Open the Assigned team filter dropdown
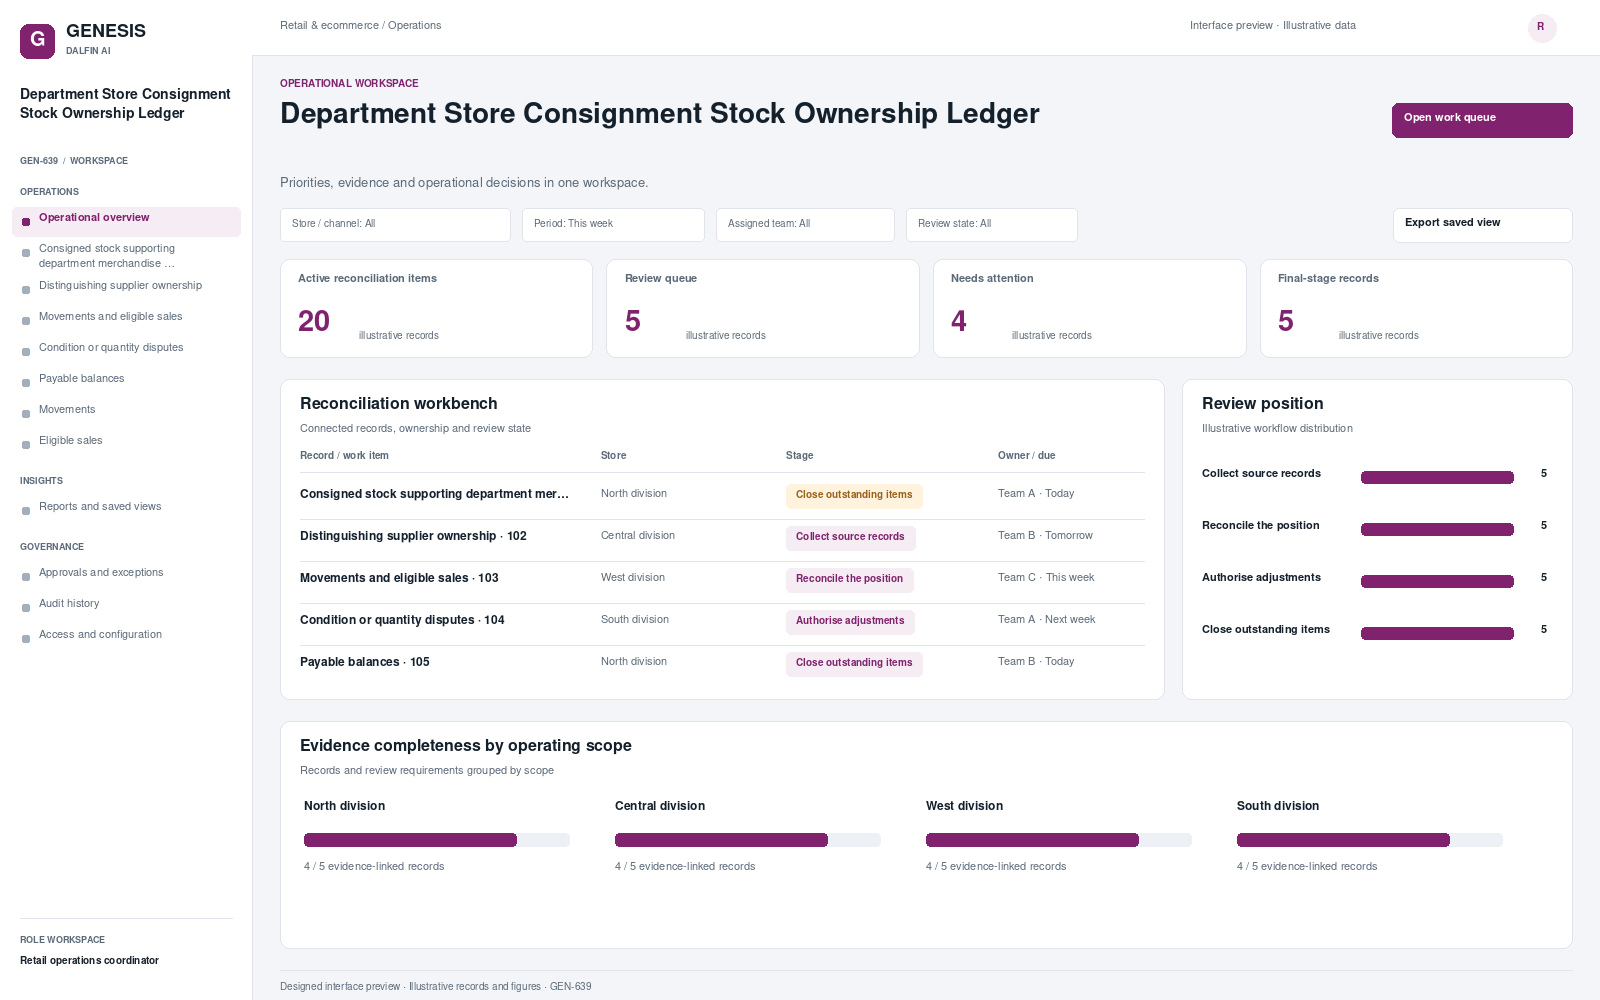 pos(805,225)
